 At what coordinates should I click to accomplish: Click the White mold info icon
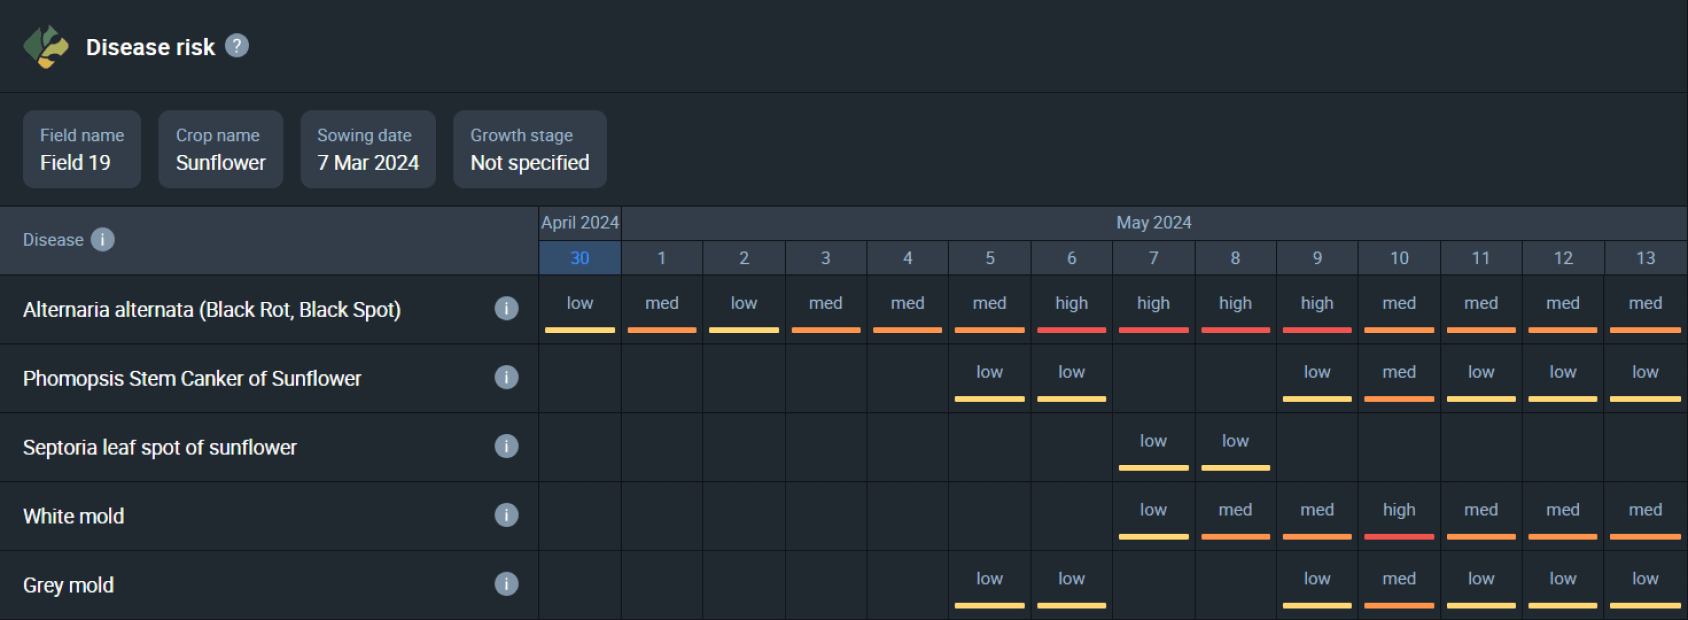(507, 516)
